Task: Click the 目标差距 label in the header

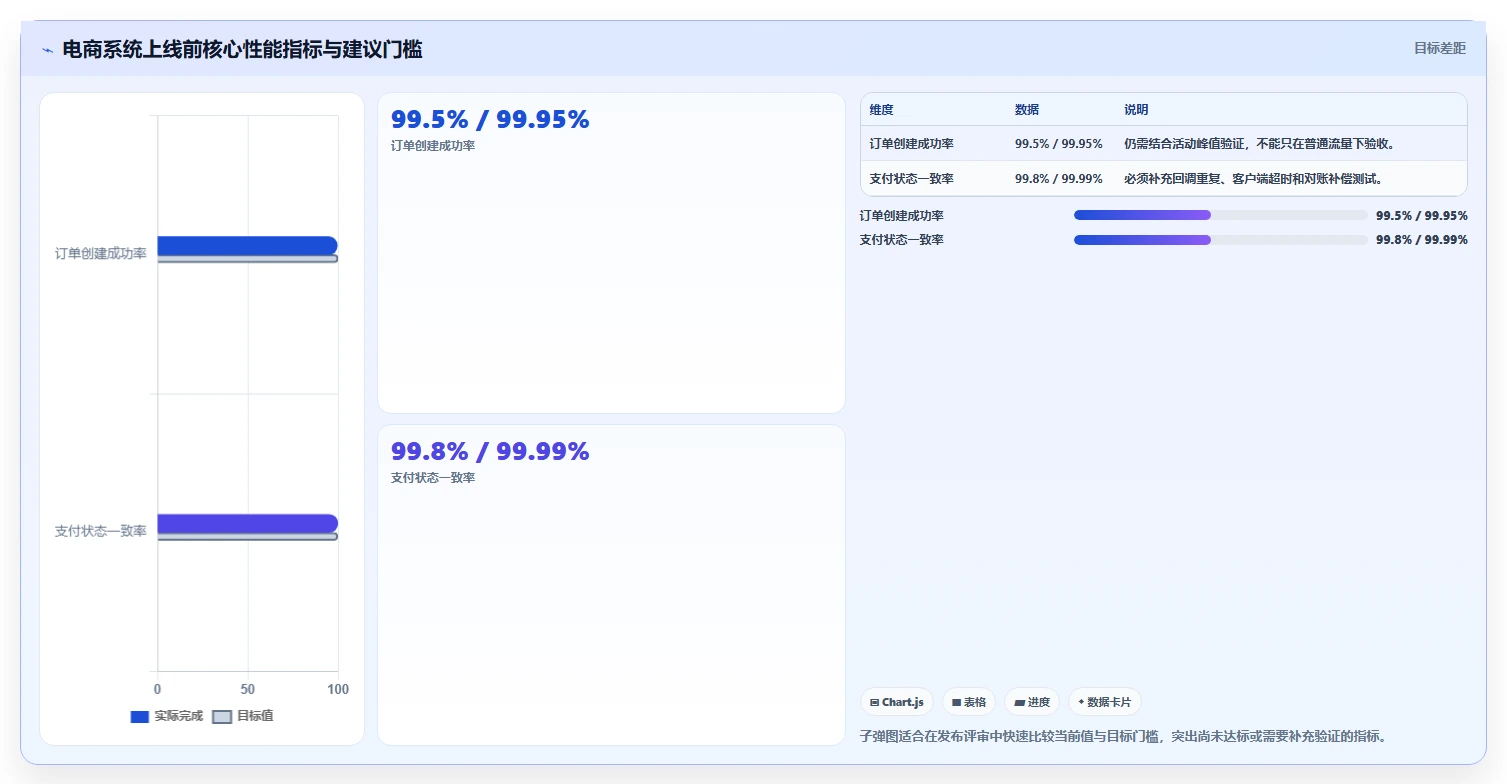Action: (x=1440, y=48)
